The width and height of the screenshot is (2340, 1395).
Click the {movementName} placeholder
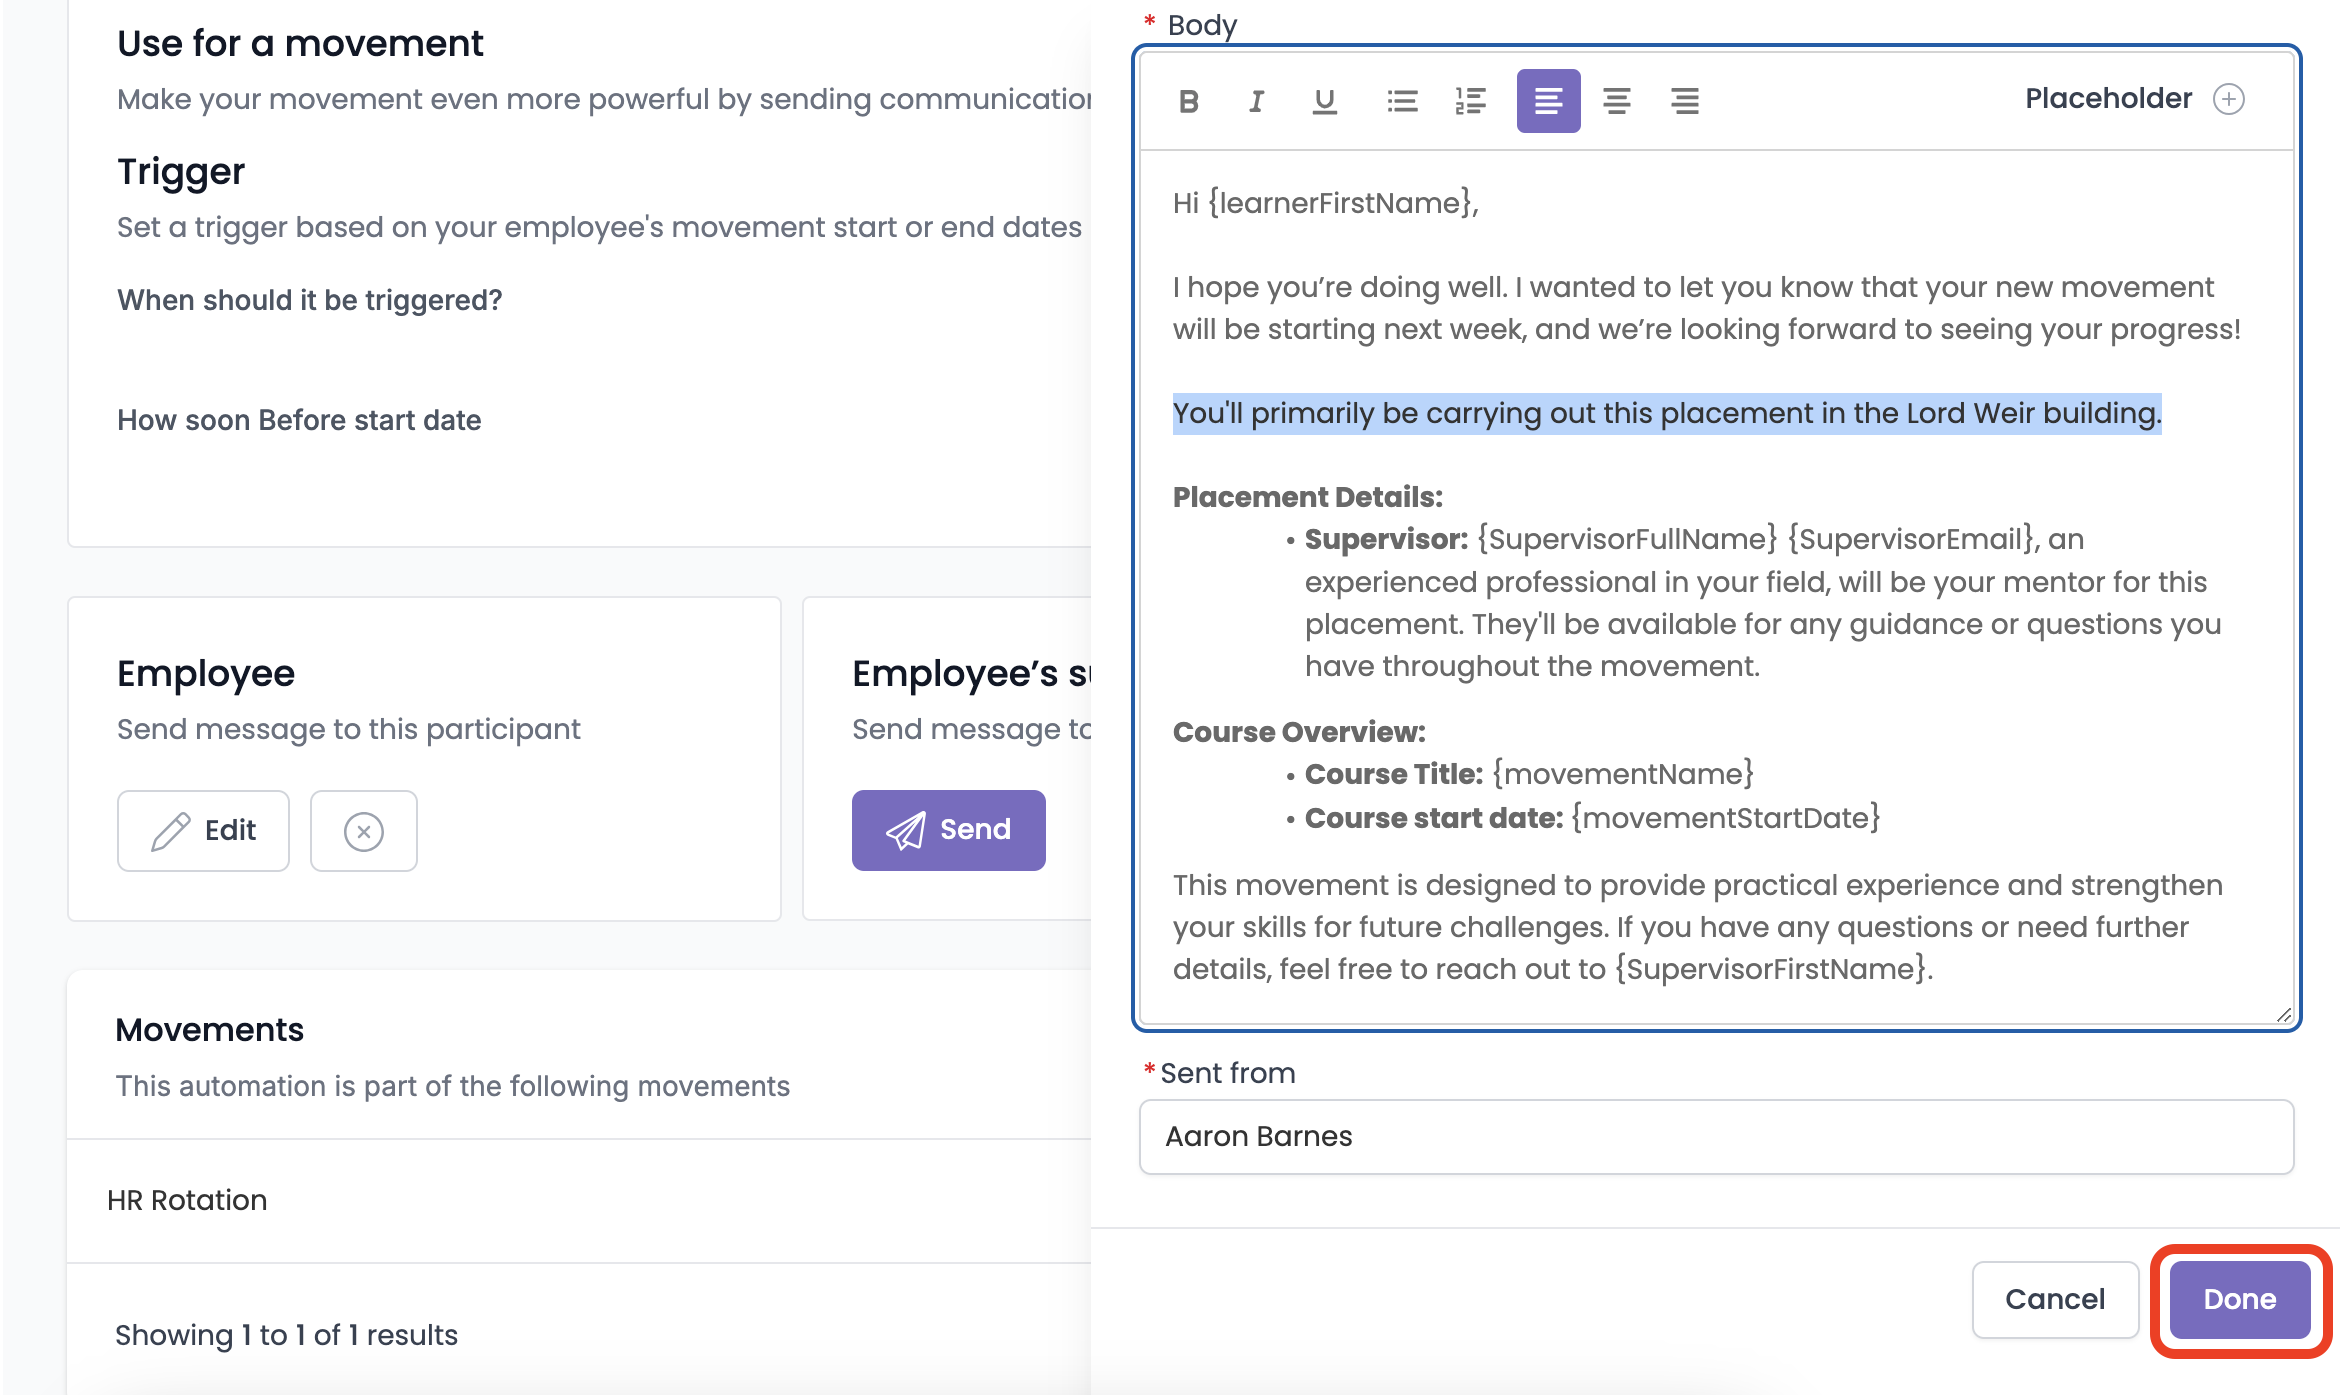(x=1623, y=774)
